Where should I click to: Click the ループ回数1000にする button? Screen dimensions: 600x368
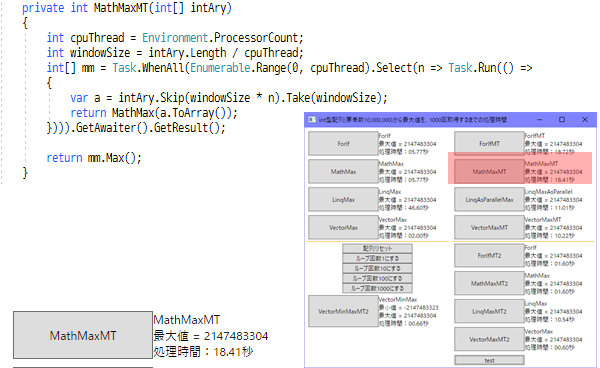click(377, 288)
